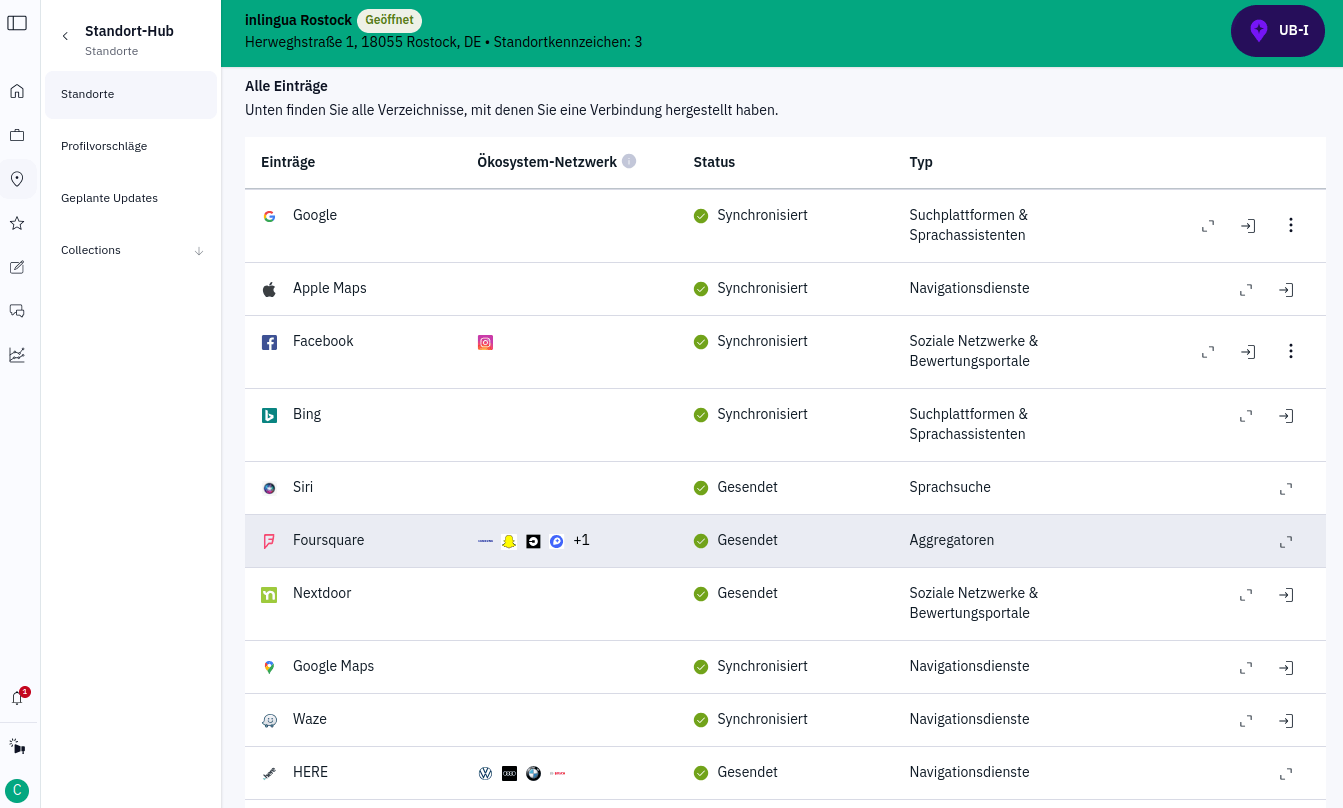Go back using the Standort-Hub chevron

[65, 36]
